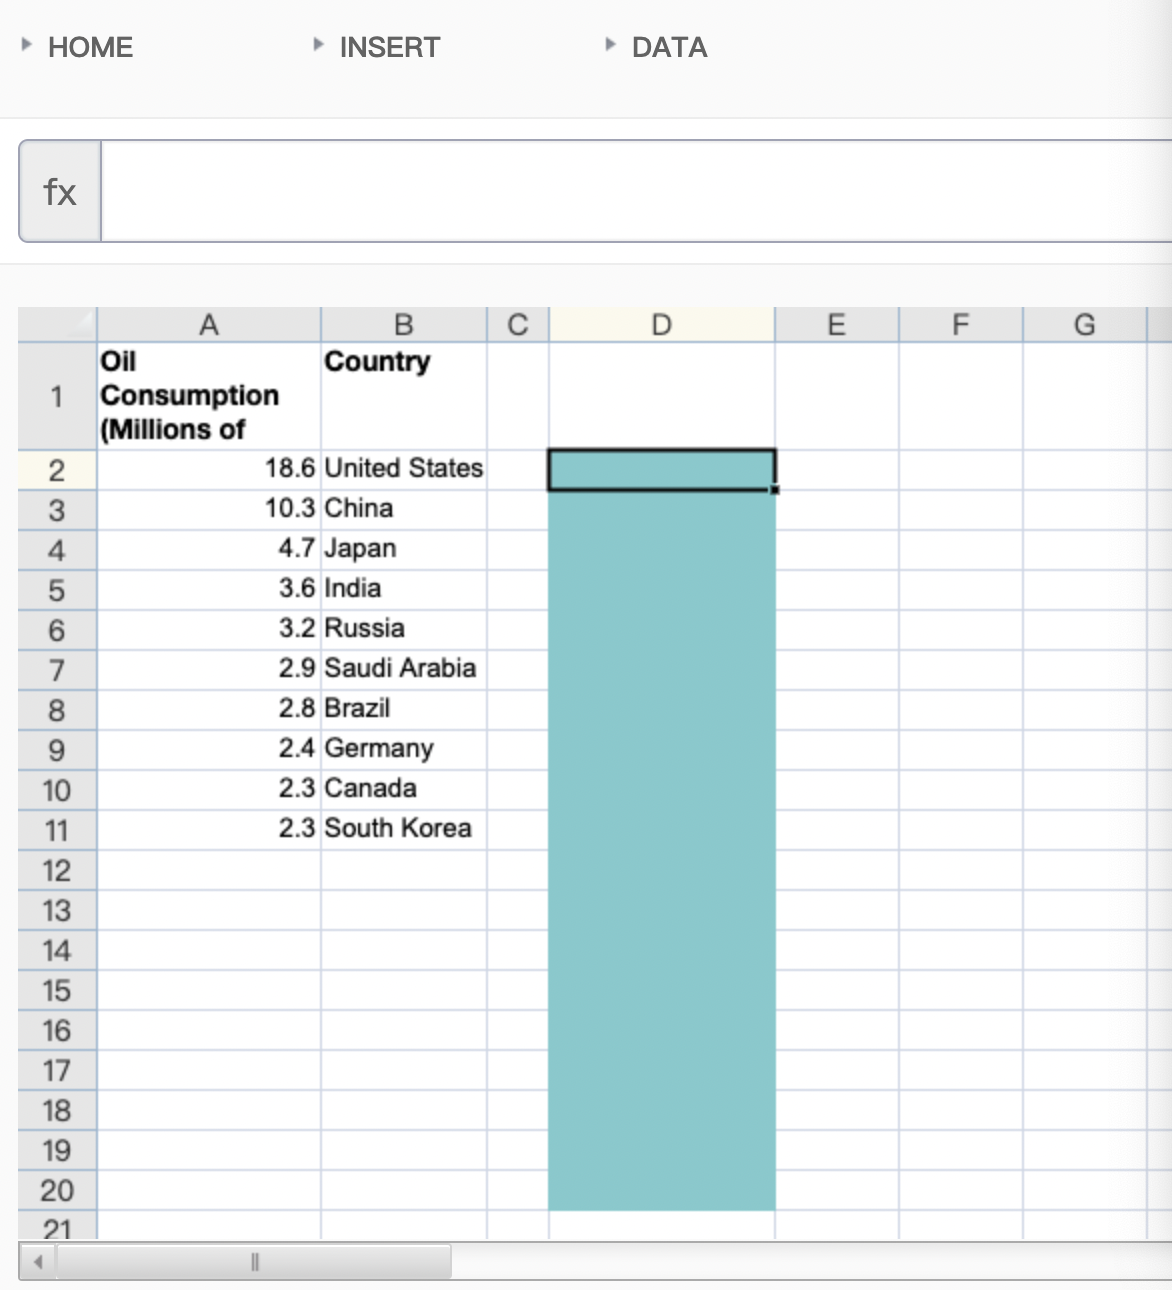
Task: Select row 1 header
Action: (58, 396)
